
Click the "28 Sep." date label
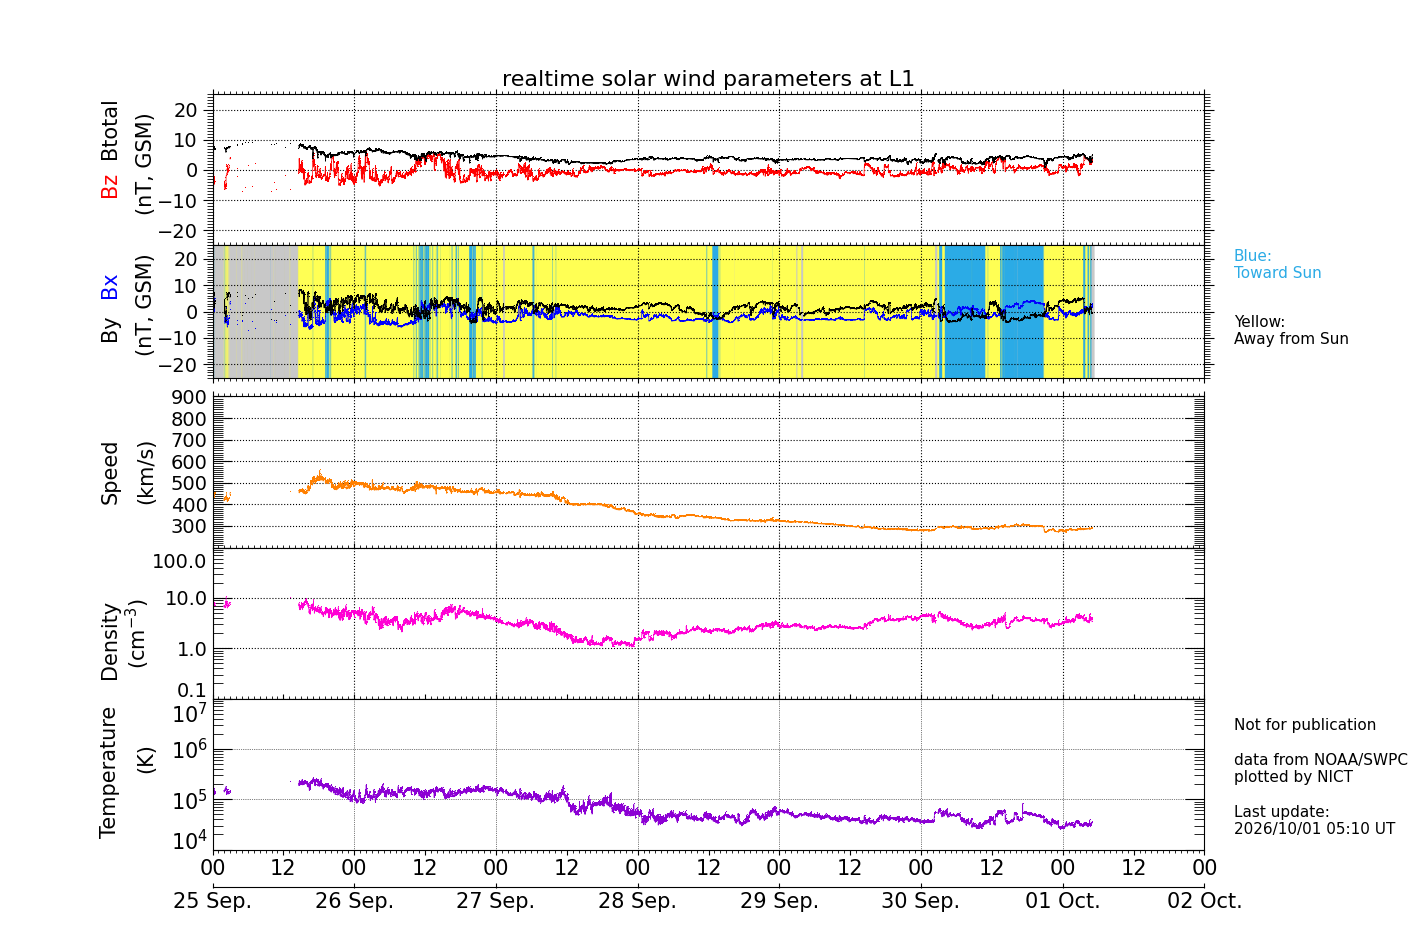click(638, 901)
